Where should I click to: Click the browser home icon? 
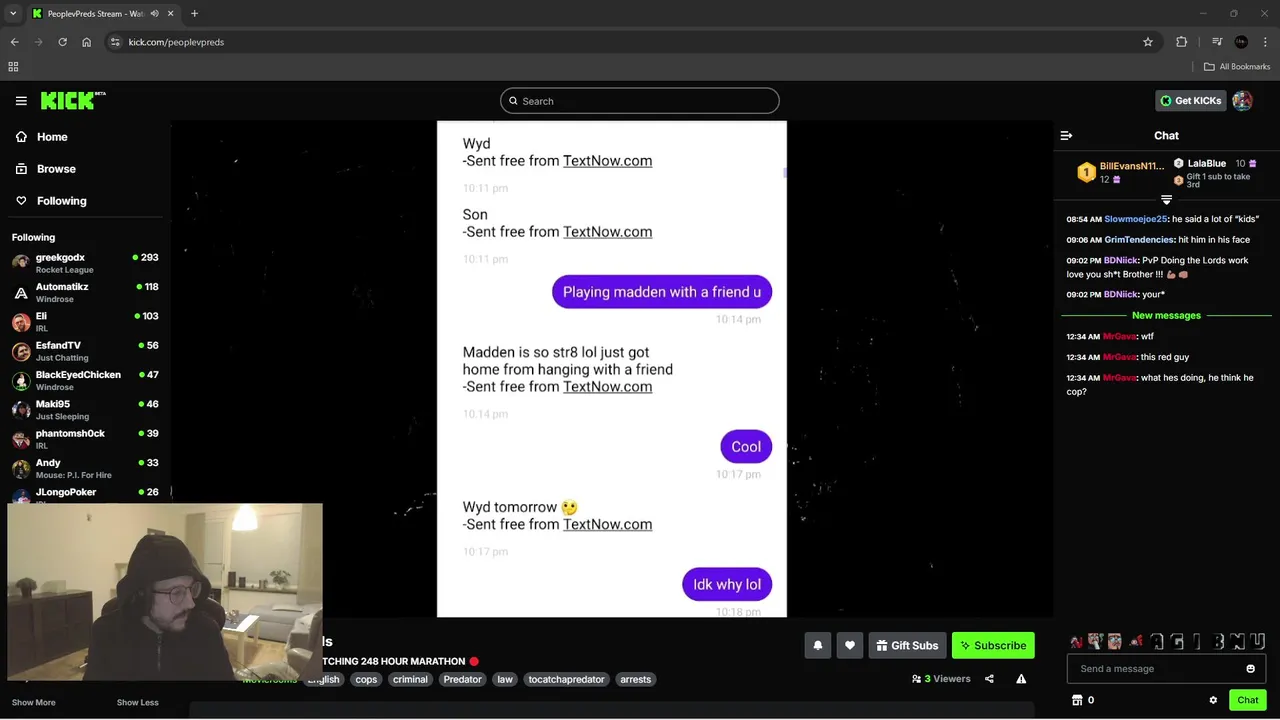[x=86, y=42]
